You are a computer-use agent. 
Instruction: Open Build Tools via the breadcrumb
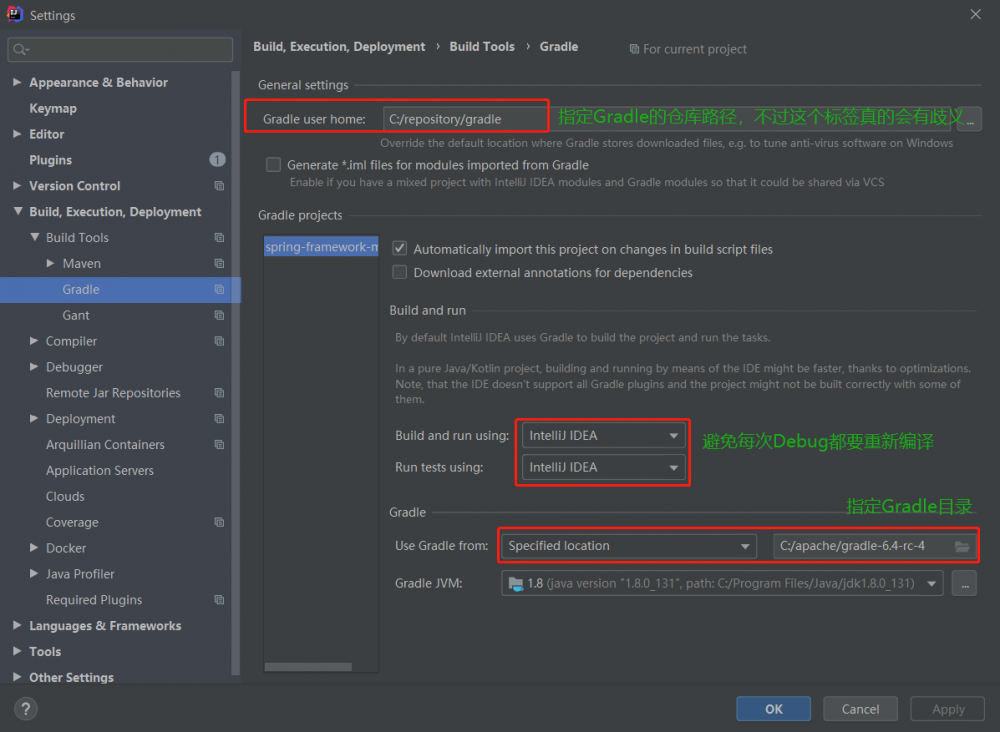pyautogui.click(x=482, y=46)
